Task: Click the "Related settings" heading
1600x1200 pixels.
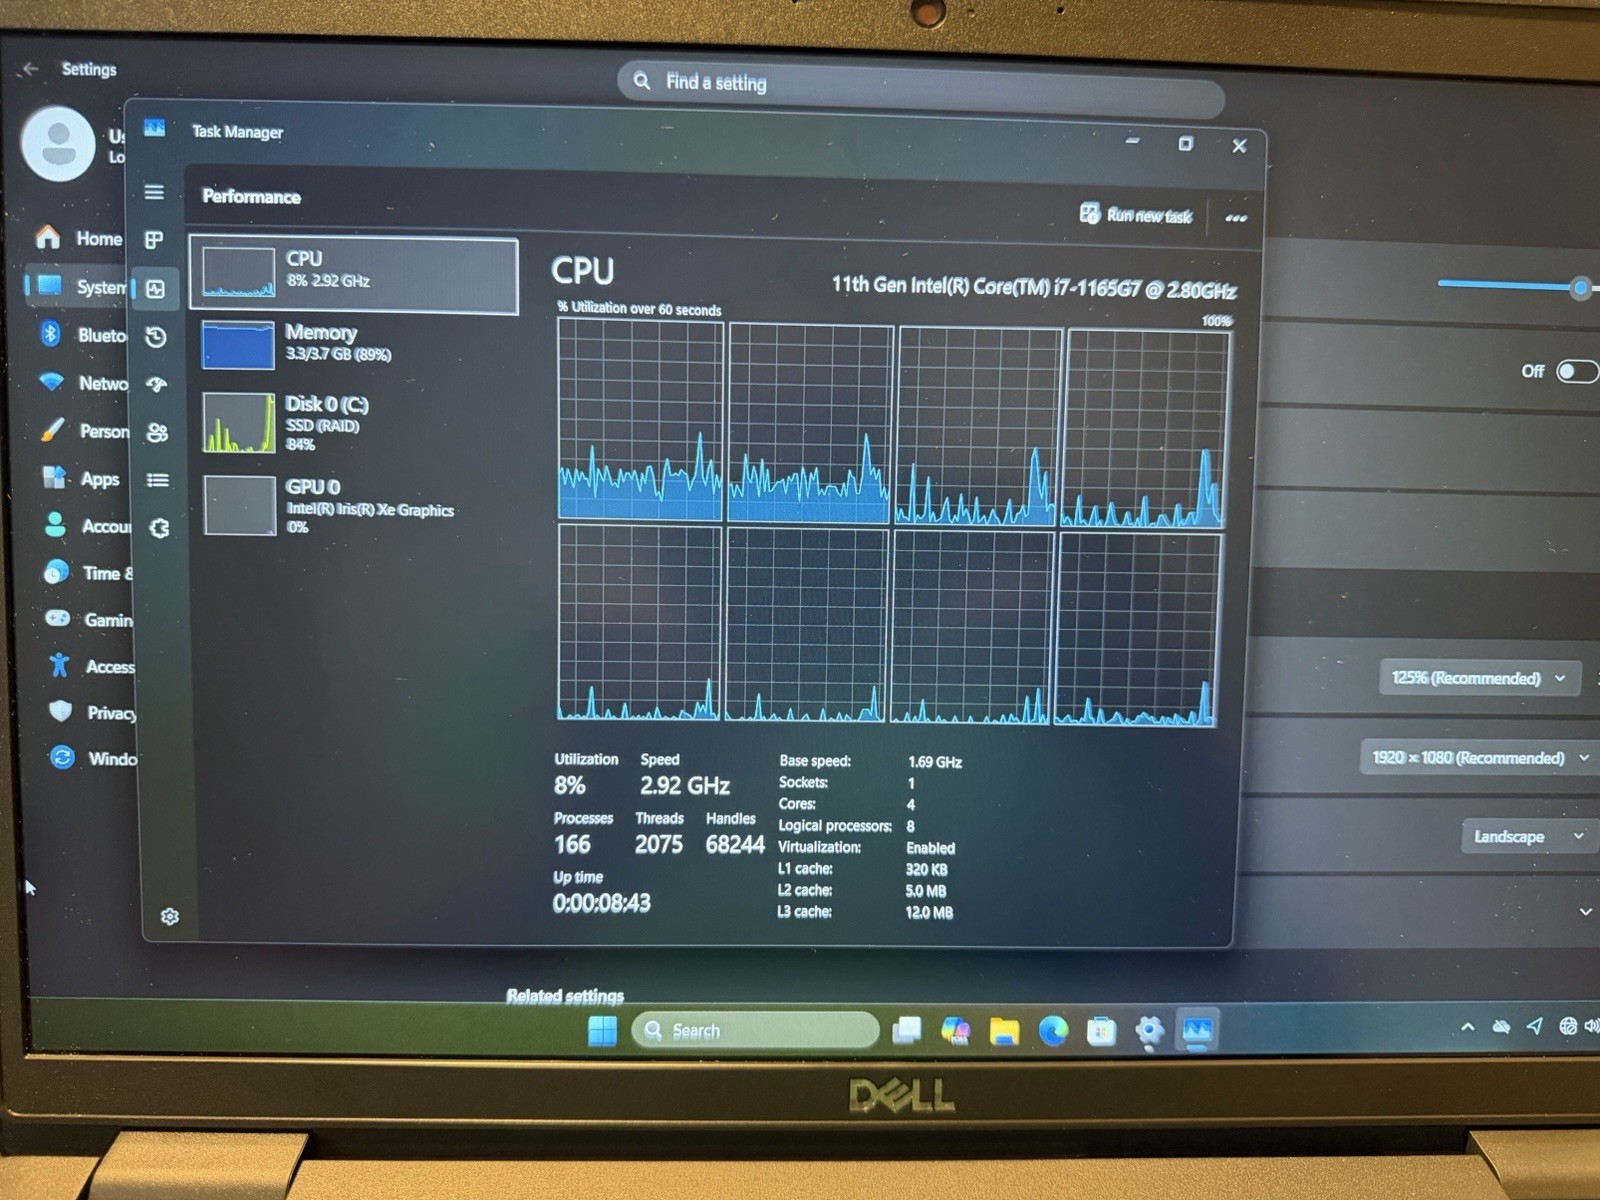Action: (565, 996)
